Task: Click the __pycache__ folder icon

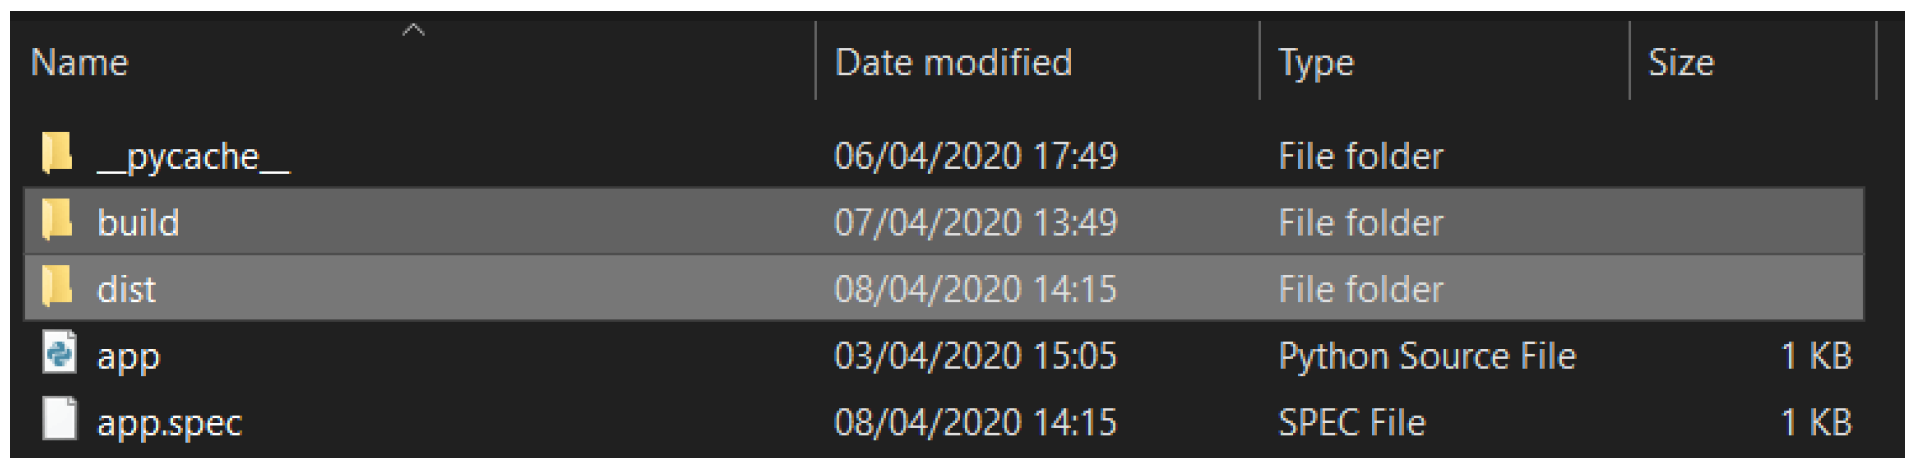Action: coord(58,154)
